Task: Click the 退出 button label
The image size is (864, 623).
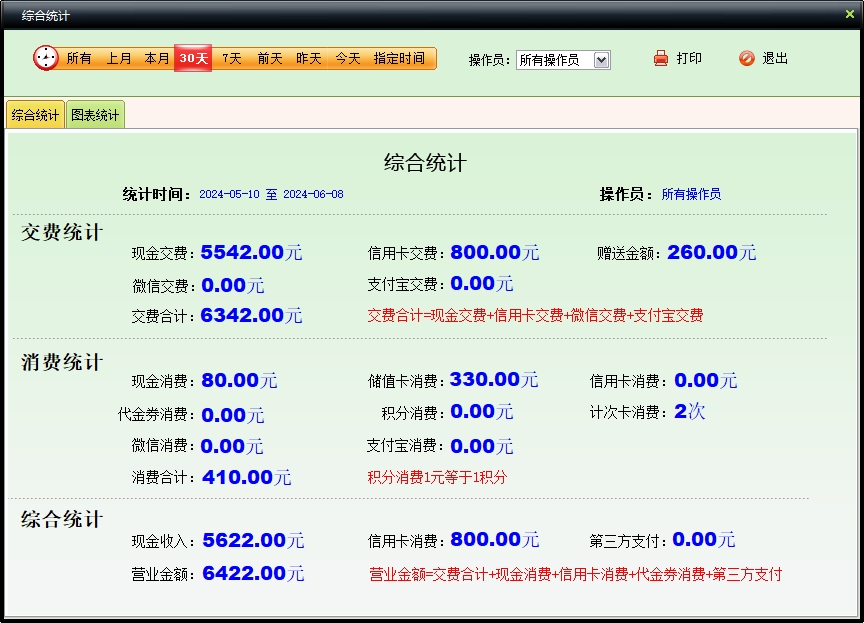Action: click(775, 59)
